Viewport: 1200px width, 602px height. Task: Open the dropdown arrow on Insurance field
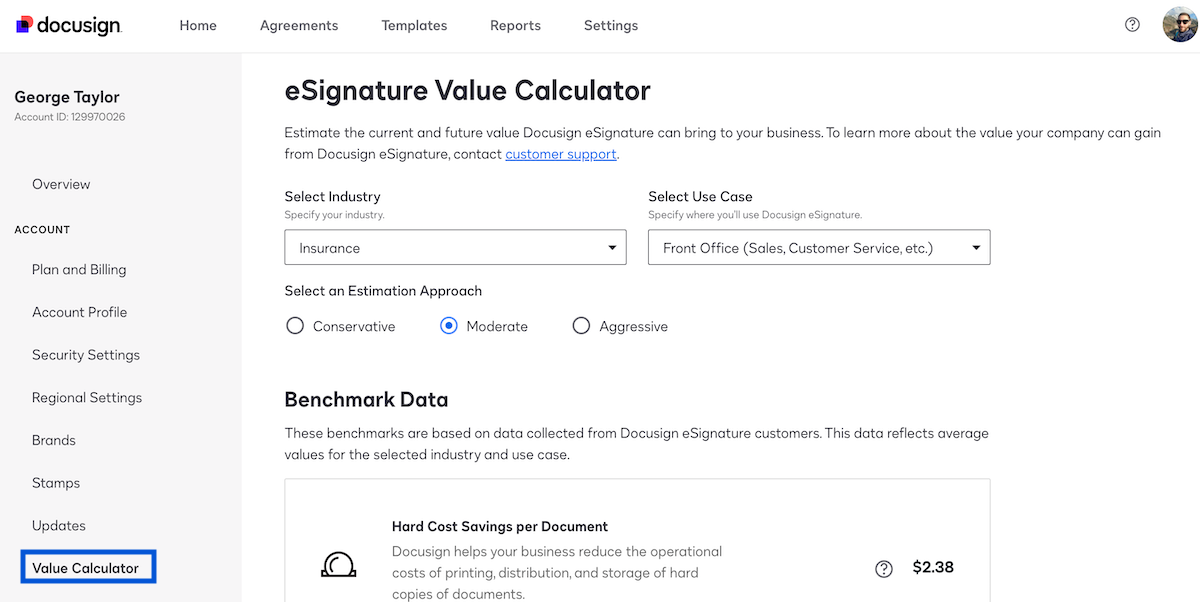(x=611, y=247)
